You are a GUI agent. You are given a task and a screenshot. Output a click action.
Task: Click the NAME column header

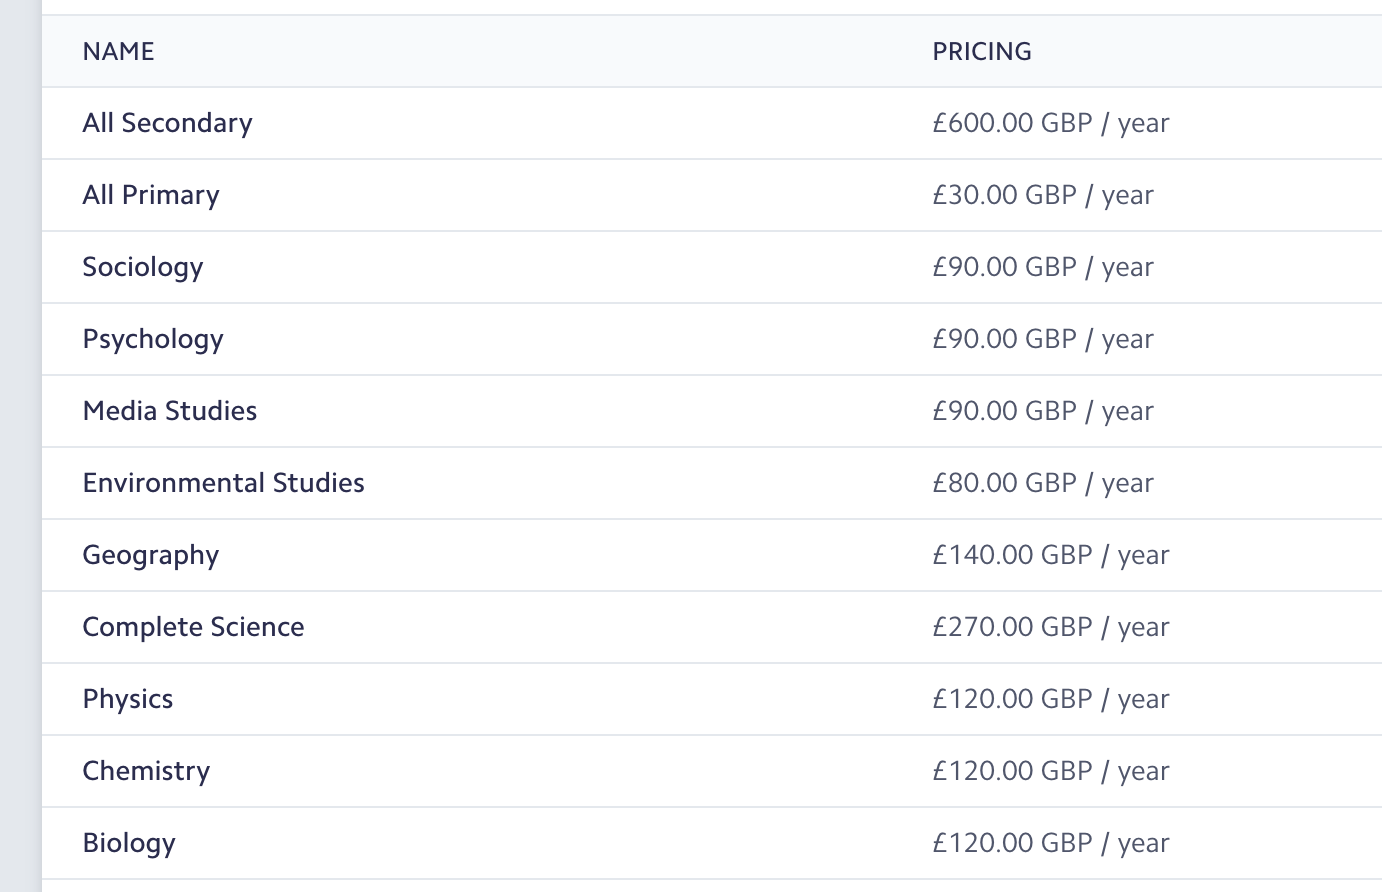coord(118,52)
